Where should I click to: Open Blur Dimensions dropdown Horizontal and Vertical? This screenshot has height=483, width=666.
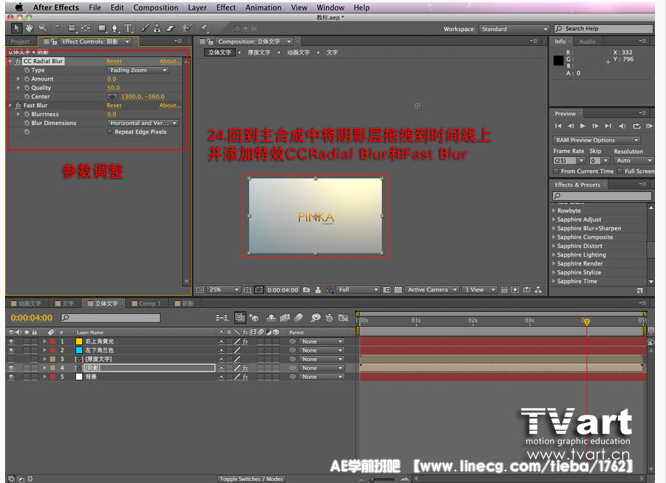pyautogui.click(x=143, y=123)
